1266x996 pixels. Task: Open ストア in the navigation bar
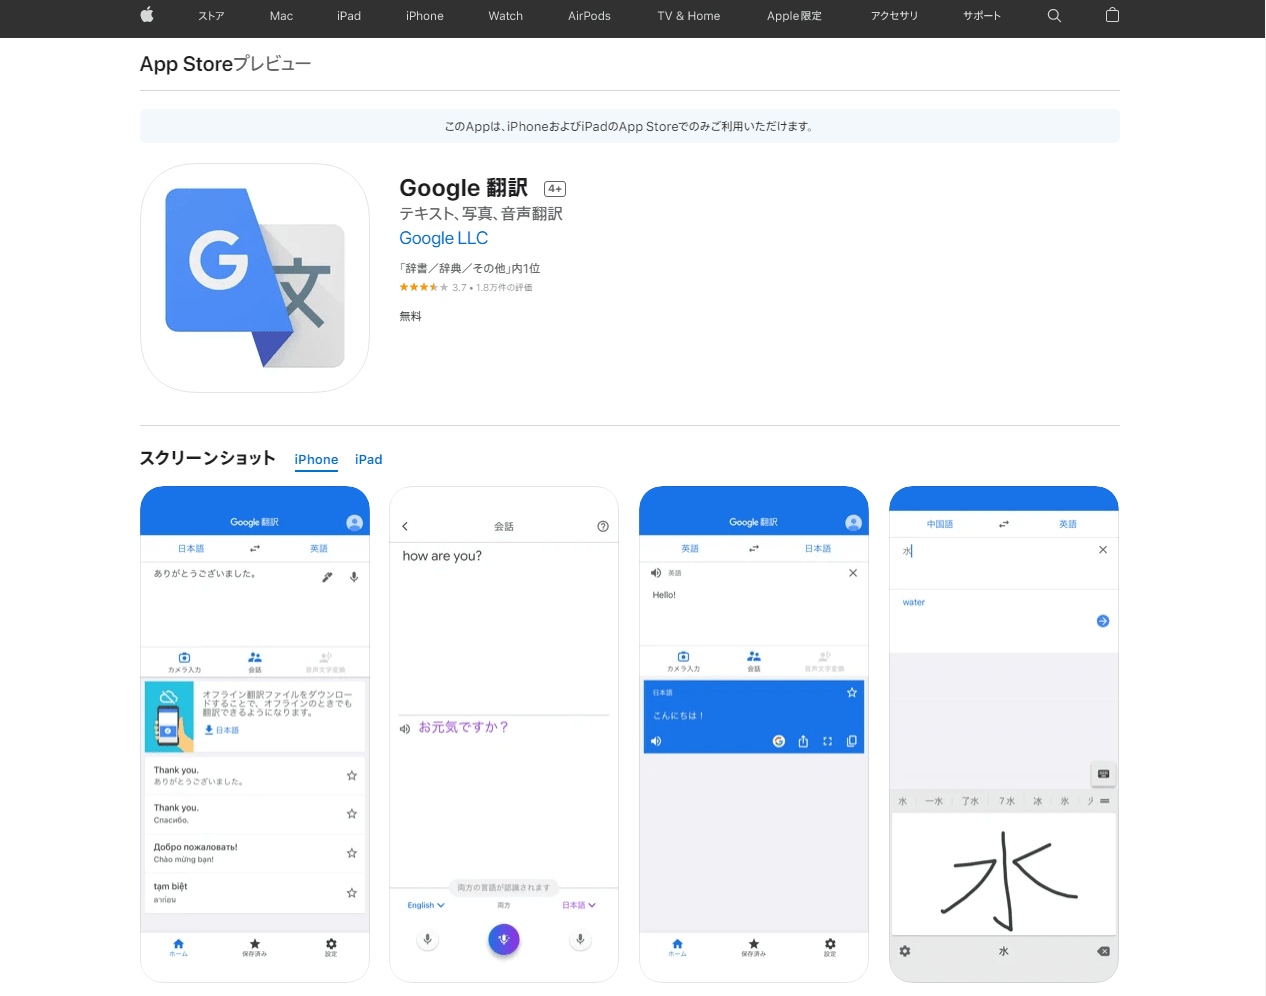pyautogui.click(x=211, y=16)
